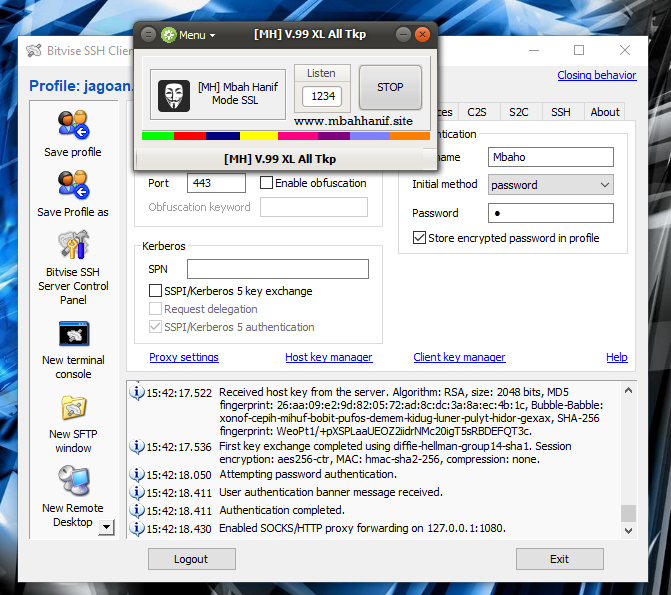Click the log scrollbar down arrow
Viewport: 671px width, 595px height.
[628, 531]
